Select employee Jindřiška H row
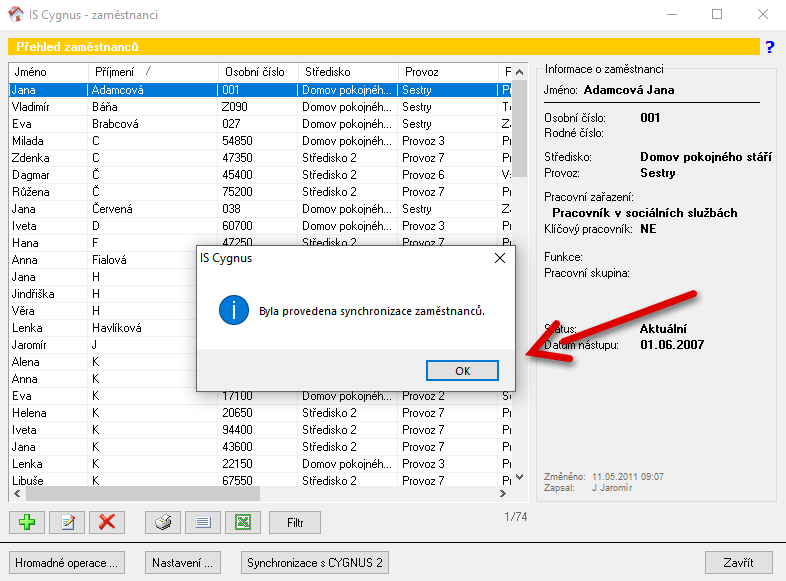This screenshot has height=581, width=786. [x=103, y=294]
